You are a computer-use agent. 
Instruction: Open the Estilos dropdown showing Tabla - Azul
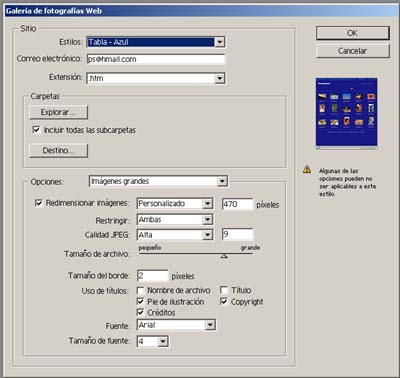tap(156, 42)
